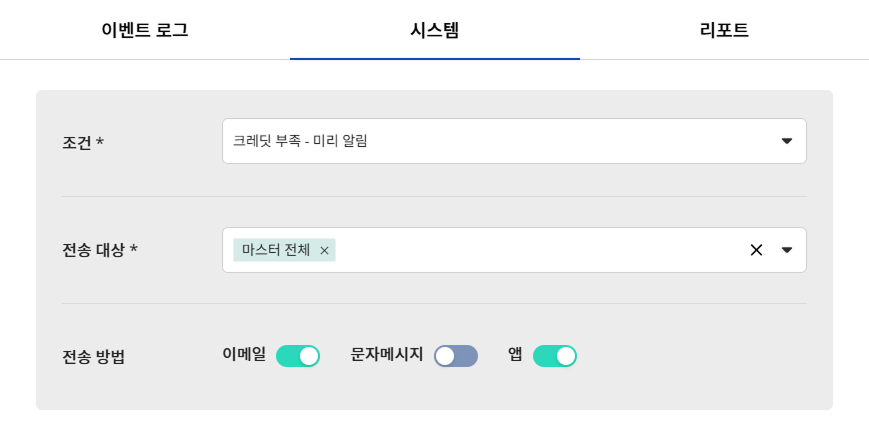This screenshot has width=869, height=435.
Task: Click the 전송 대상 * field label
Action: tap(100, 250)
